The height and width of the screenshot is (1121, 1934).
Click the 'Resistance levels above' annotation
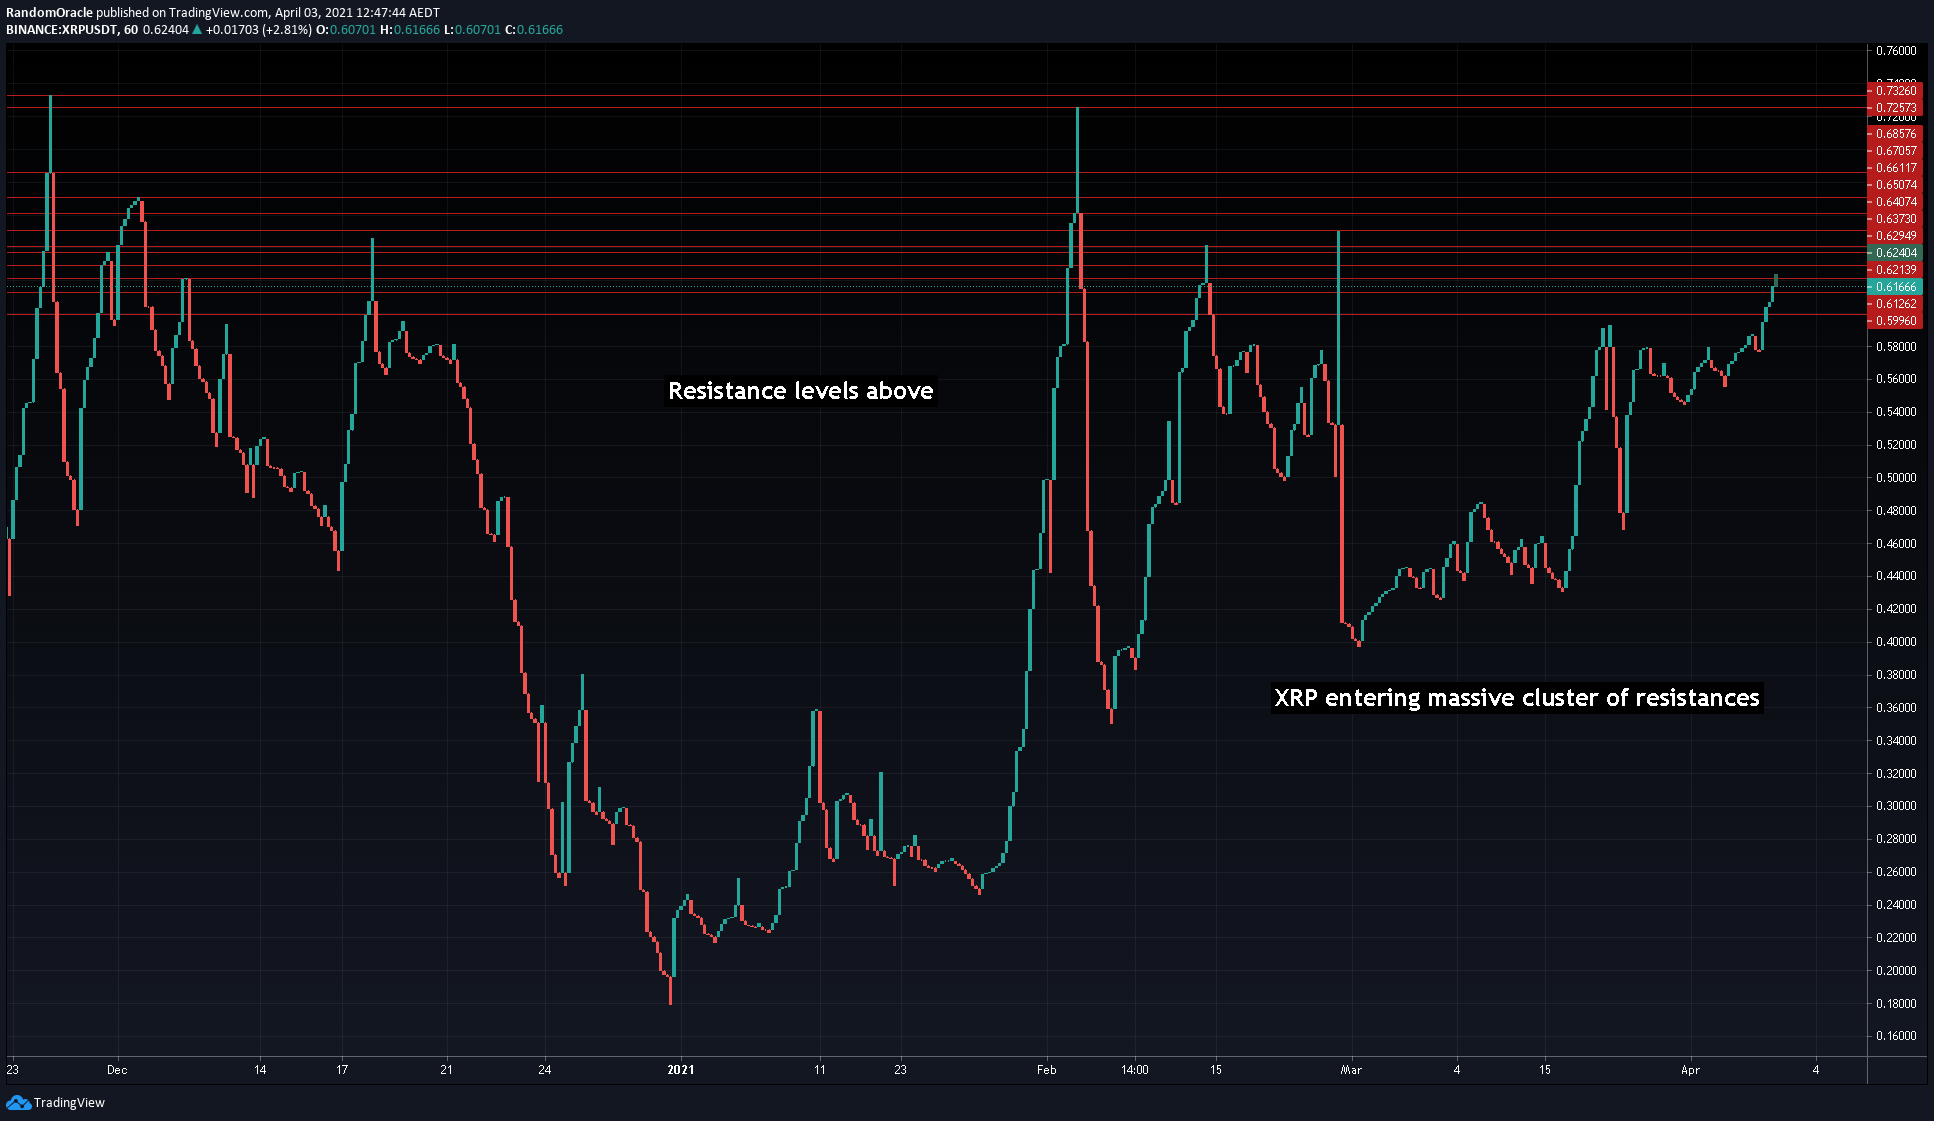801,391
